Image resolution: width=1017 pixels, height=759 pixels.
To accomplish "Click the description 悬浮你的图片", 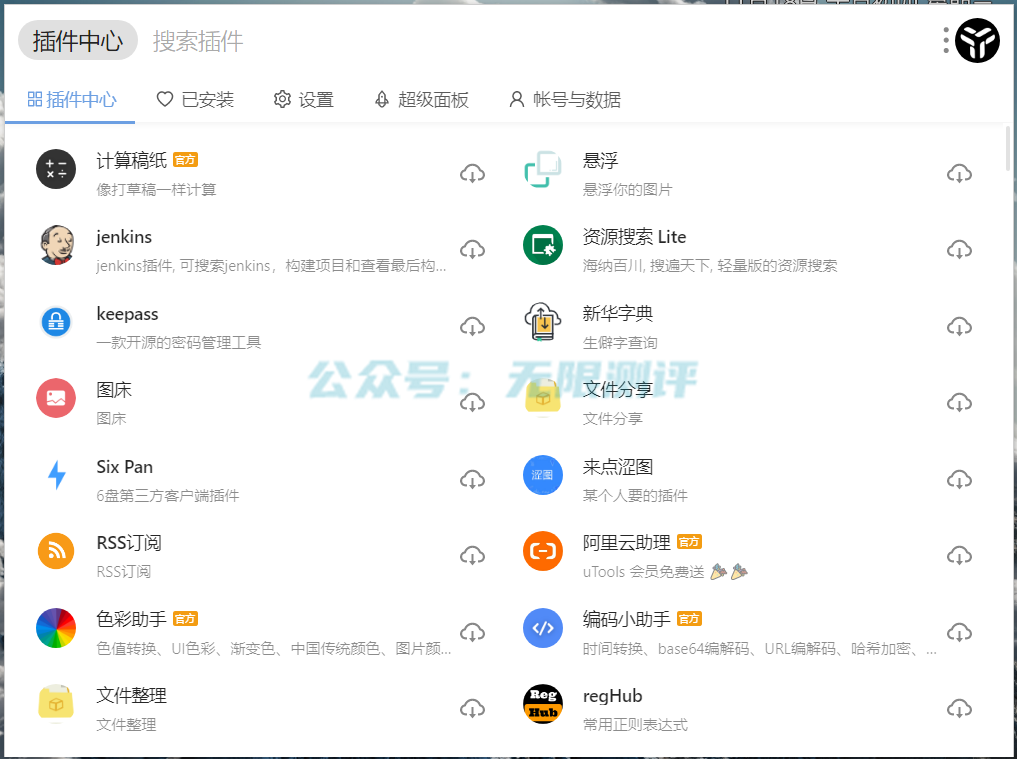I will (x=627, y=189).
